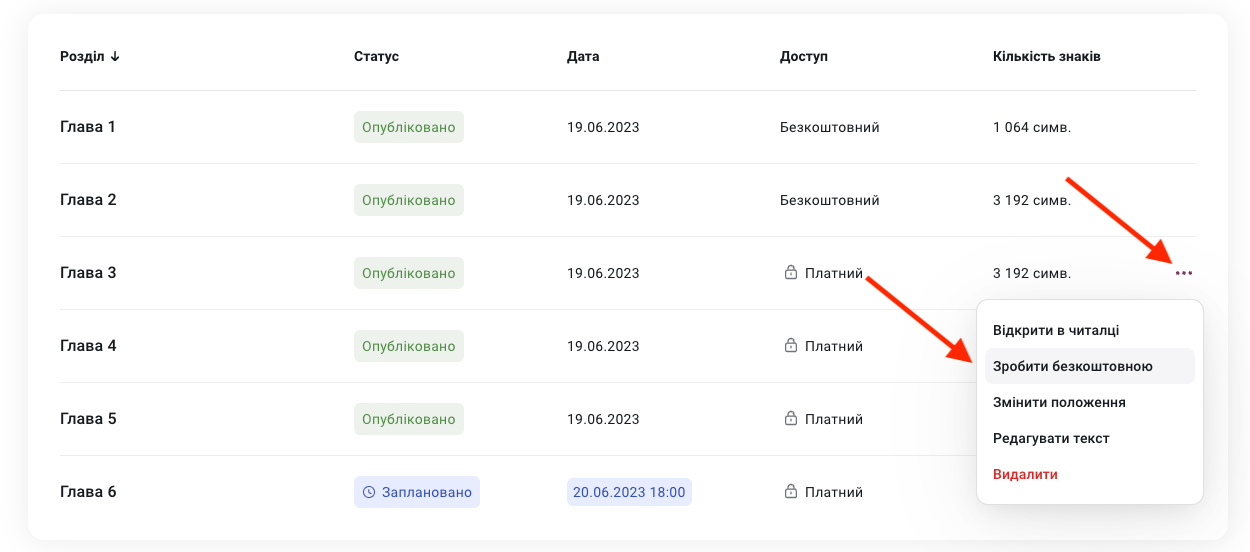Click Безкоштовний access in Глава 2 row
The width and height of the screenshot is (1250, 552).
(830, 200)
